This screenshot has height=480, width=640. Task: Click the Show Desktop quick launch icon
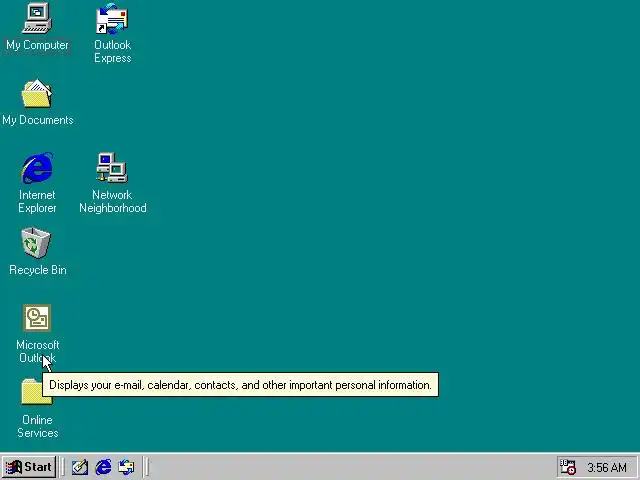click(x=80, y=467)
